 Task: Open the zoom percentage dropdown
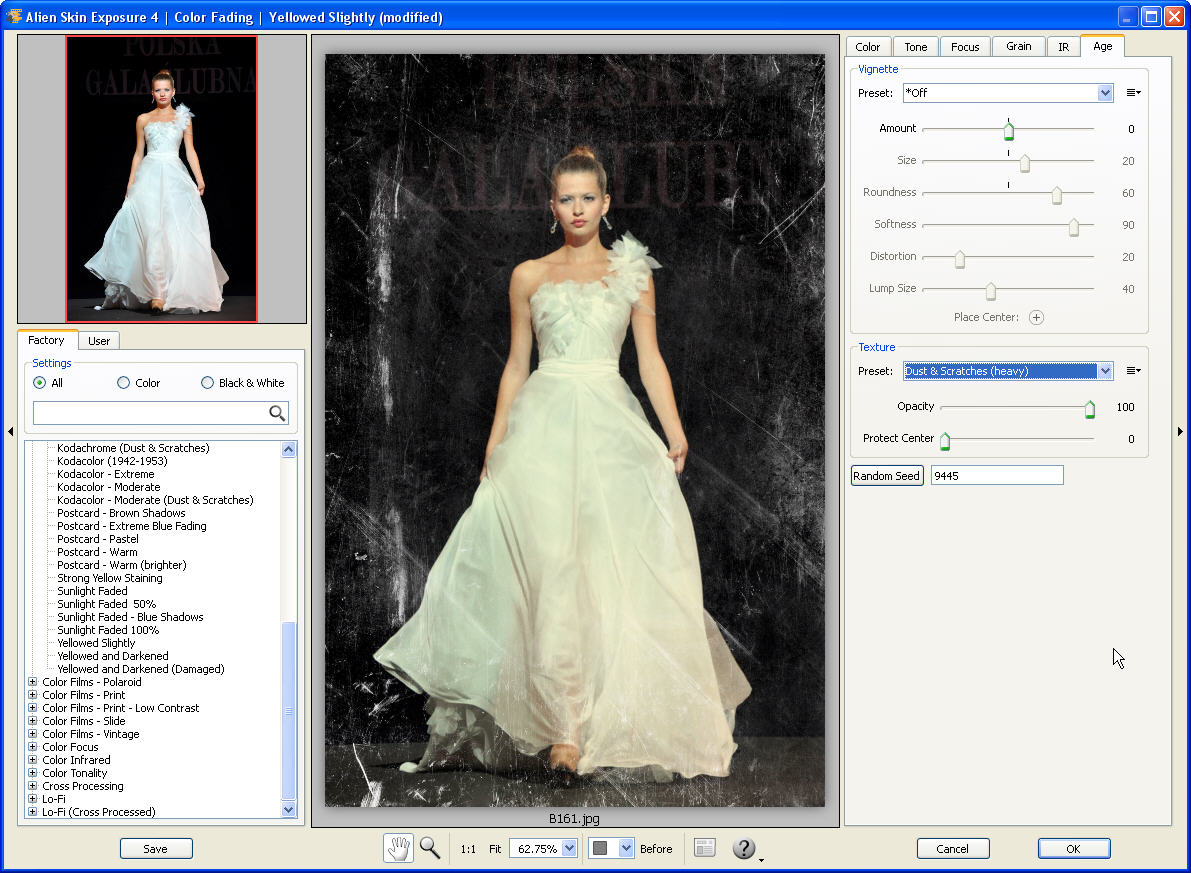tap(569, 848)
